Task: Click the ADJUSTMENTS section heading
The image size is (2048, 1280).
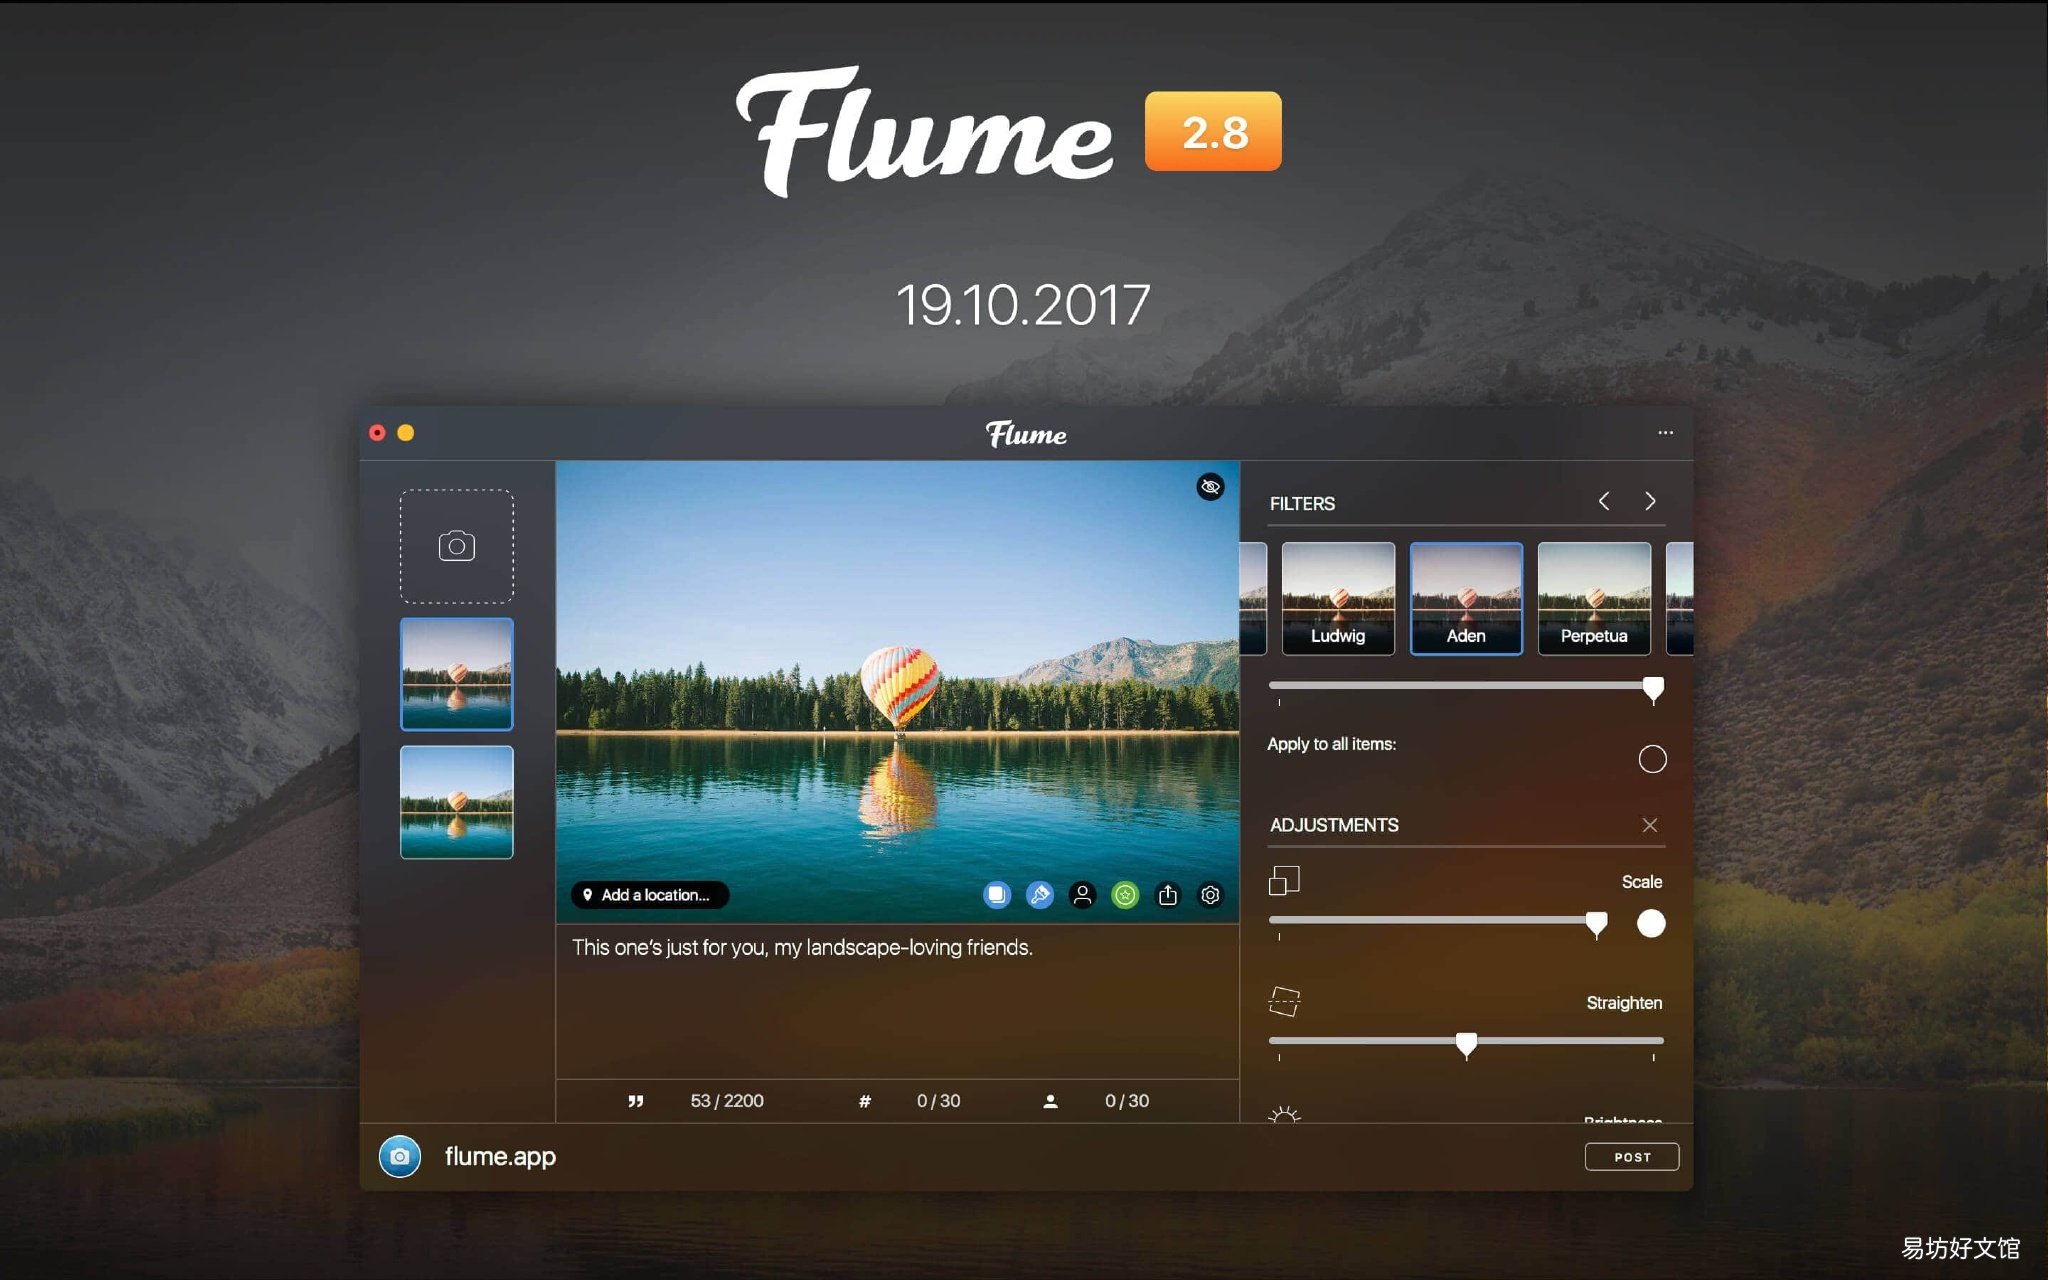Action: tap(1334, 825)
